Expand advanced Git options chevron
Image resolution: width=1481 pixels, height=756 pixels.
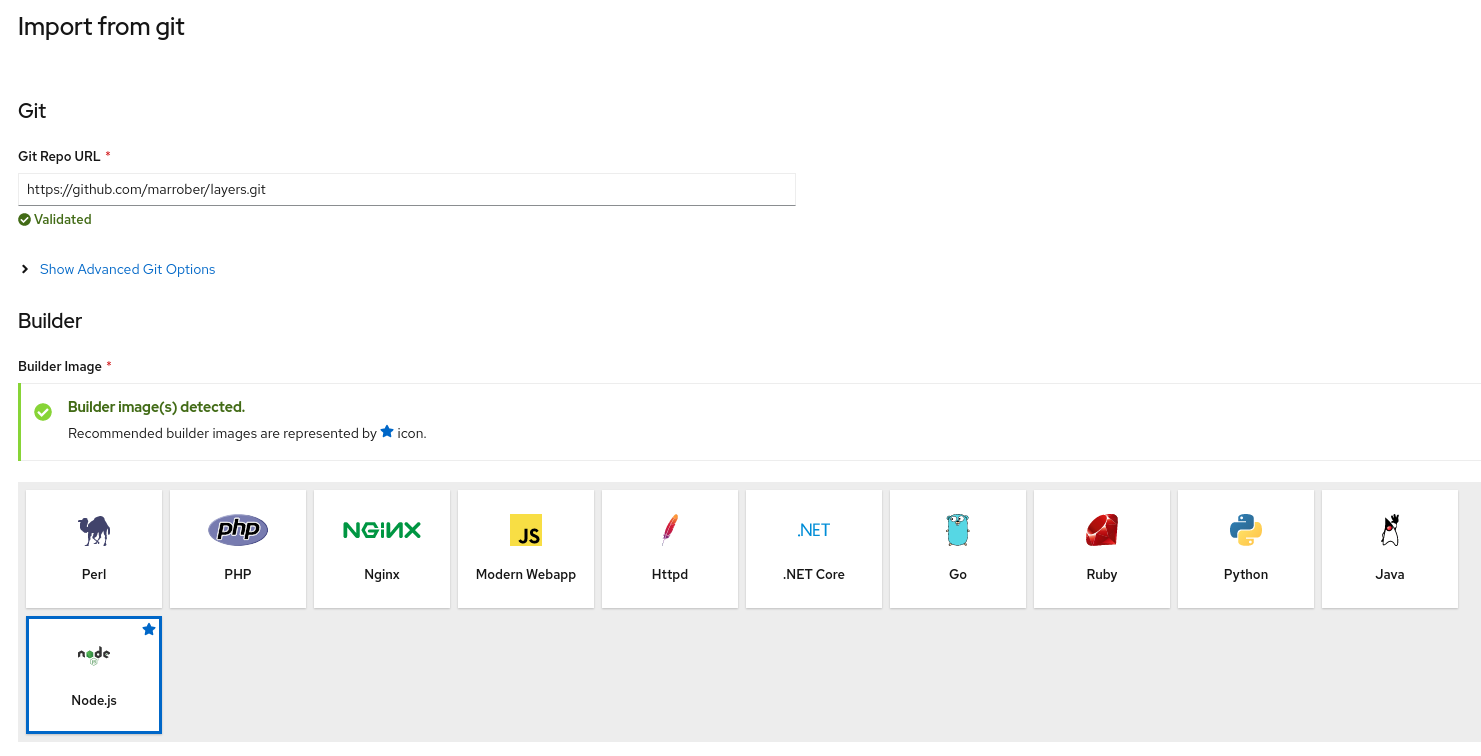25,269
